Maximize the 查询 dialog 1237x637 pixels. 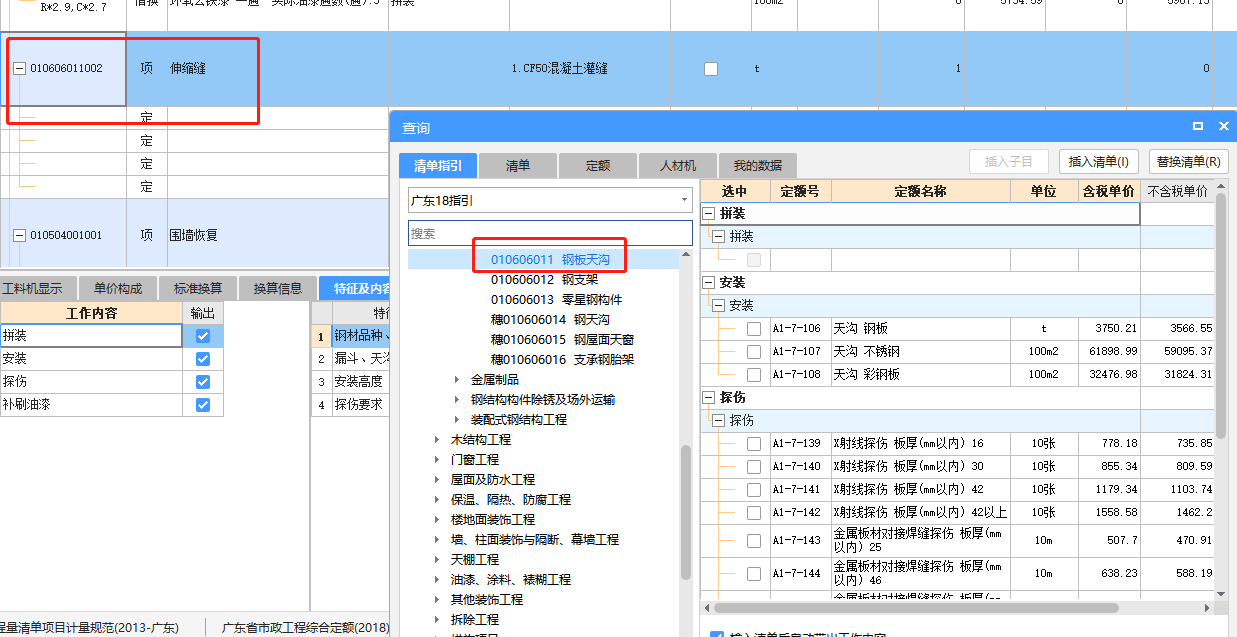coord(1198,127)
